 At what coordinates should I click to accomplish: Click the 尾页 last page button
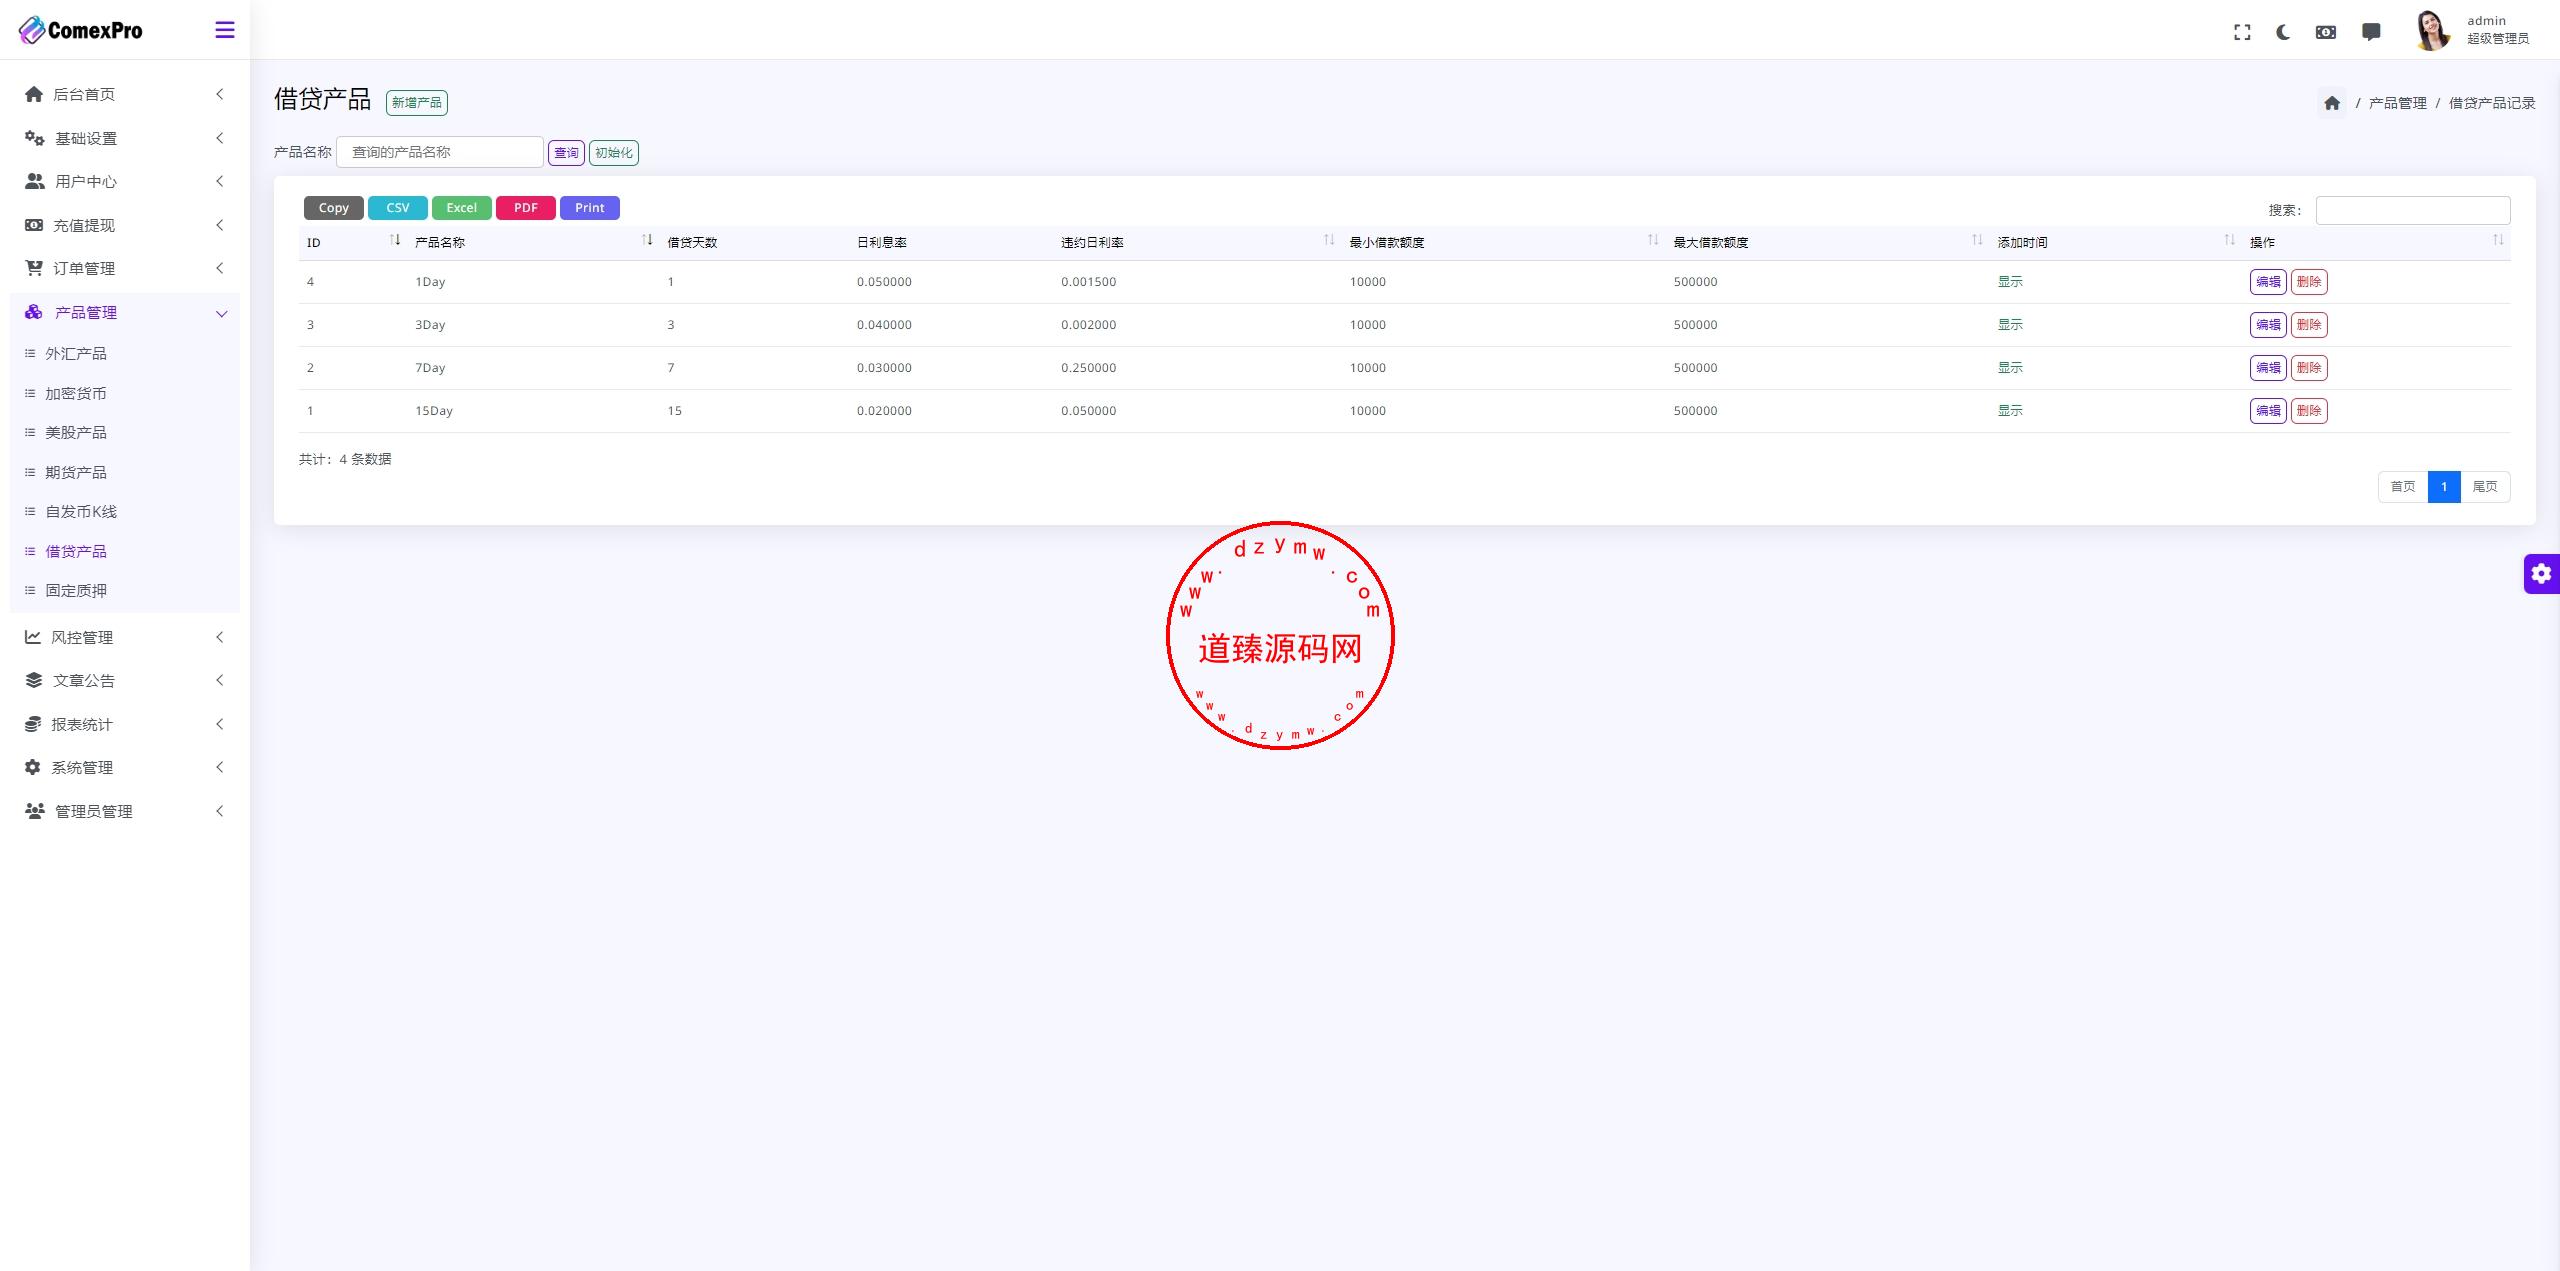[x=2485, y=487]
